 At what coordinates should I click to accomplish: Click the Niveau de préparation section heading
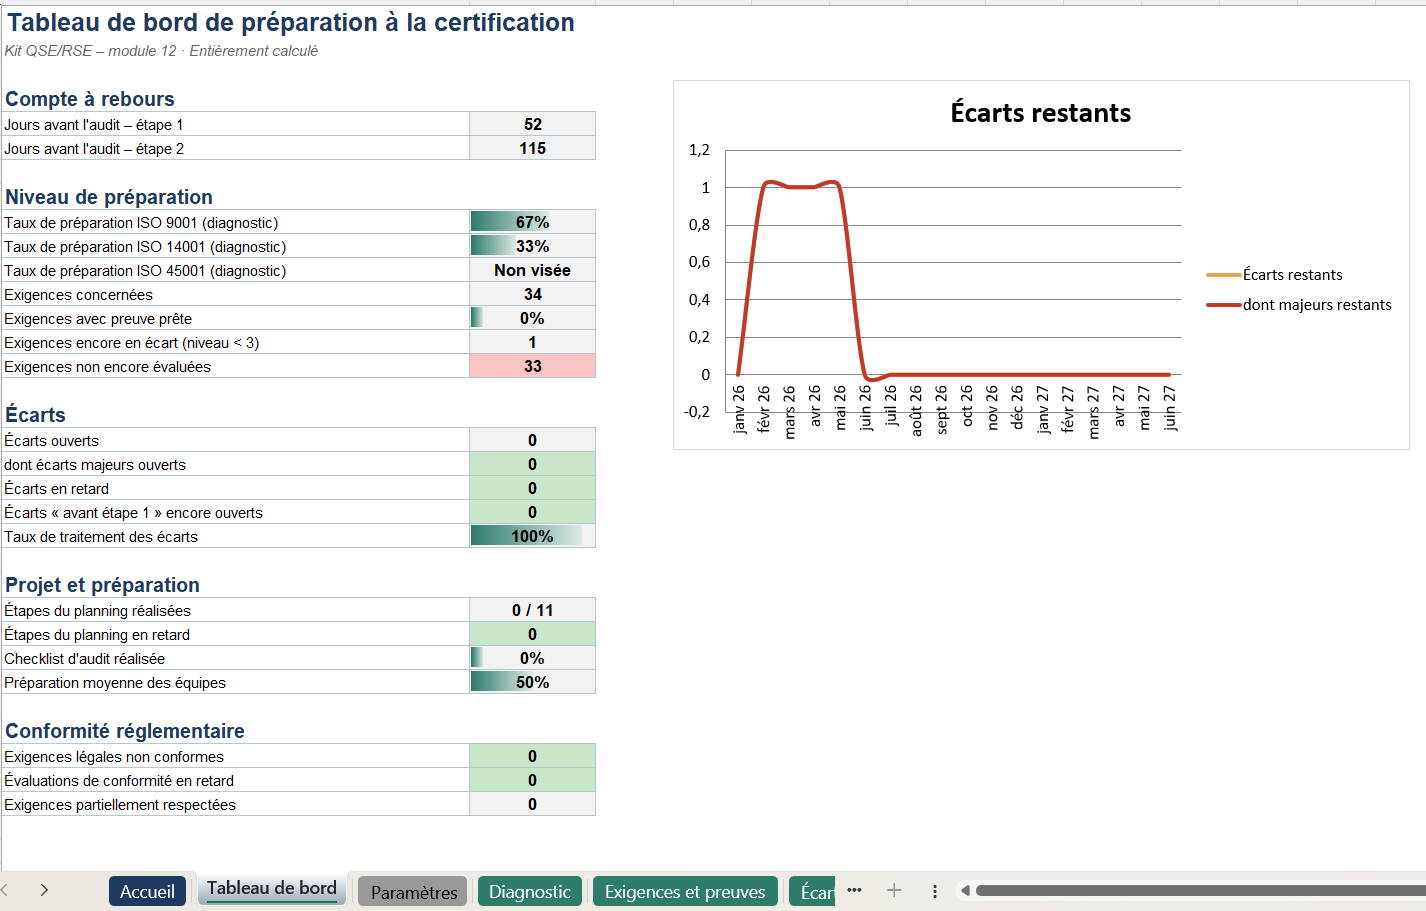click(x=109, y=197)
